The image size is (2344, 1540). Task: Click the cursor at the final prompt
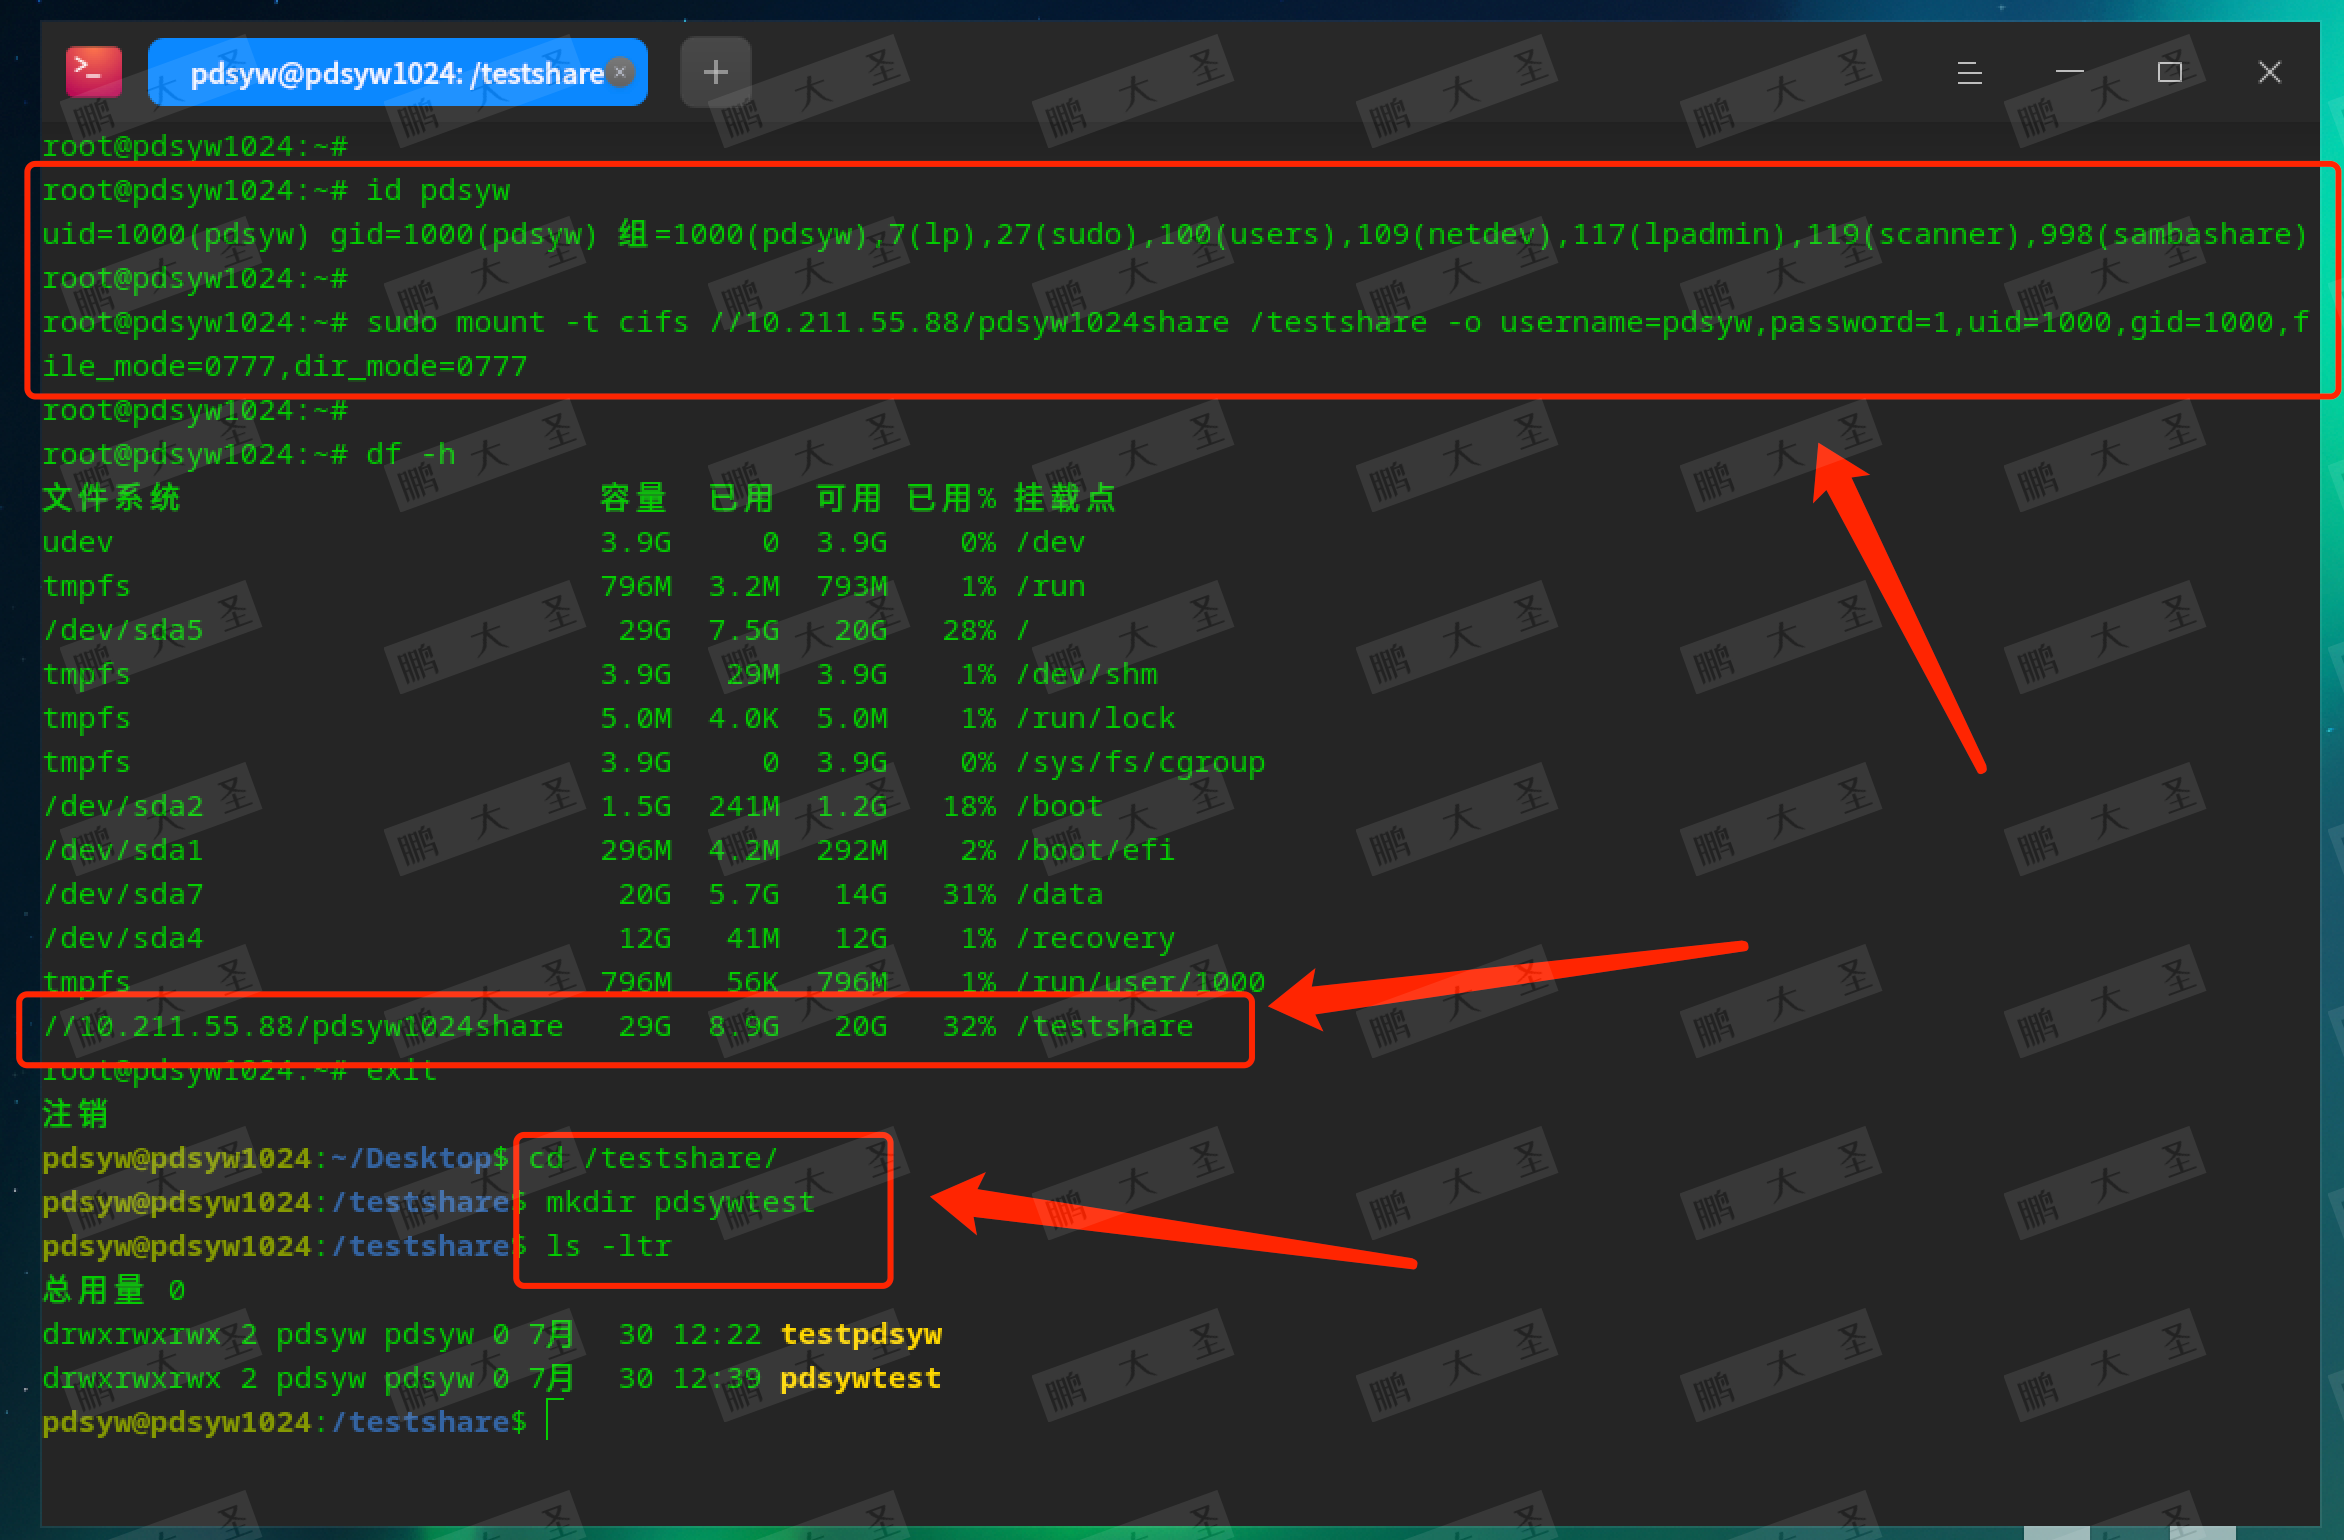(x=548, y=1421)
